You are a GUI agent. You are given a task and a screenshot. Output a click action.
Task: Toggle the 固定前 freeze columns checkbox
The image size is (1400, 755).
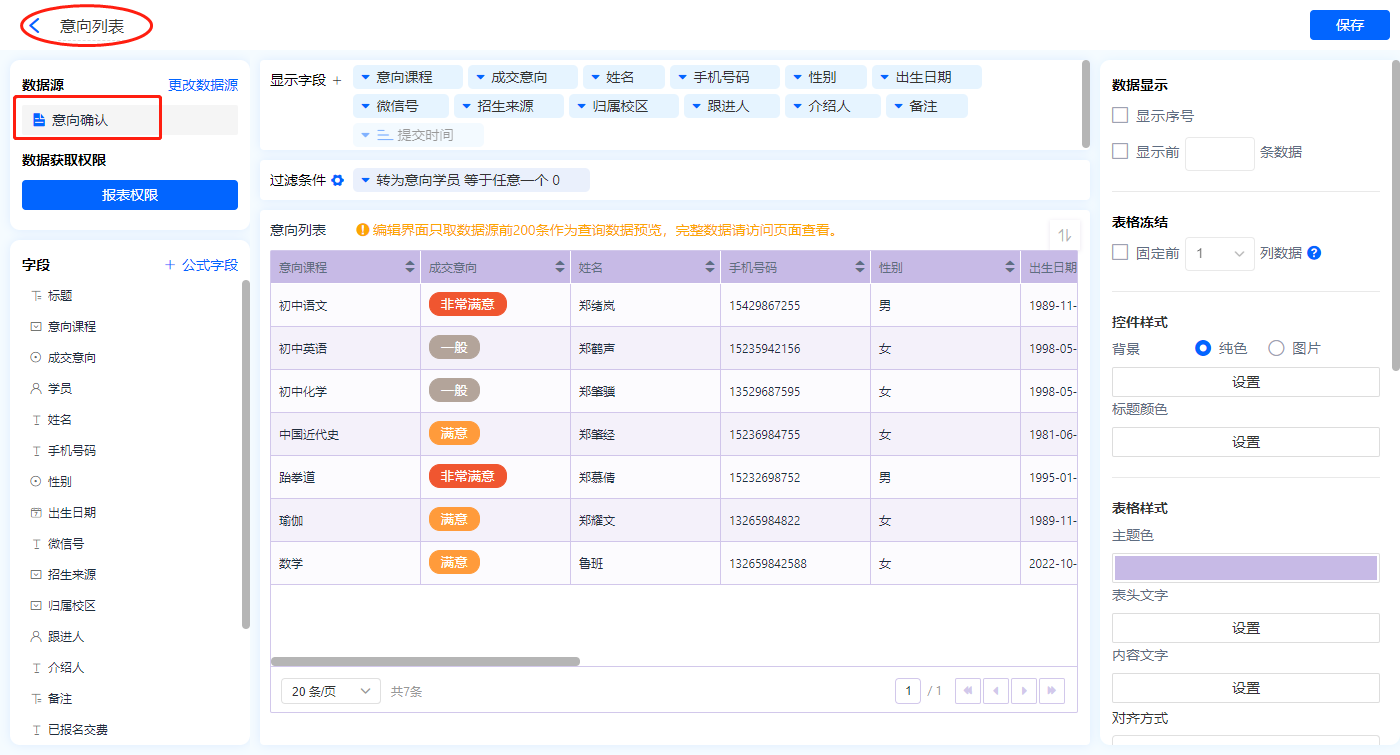pos(1121,253)
